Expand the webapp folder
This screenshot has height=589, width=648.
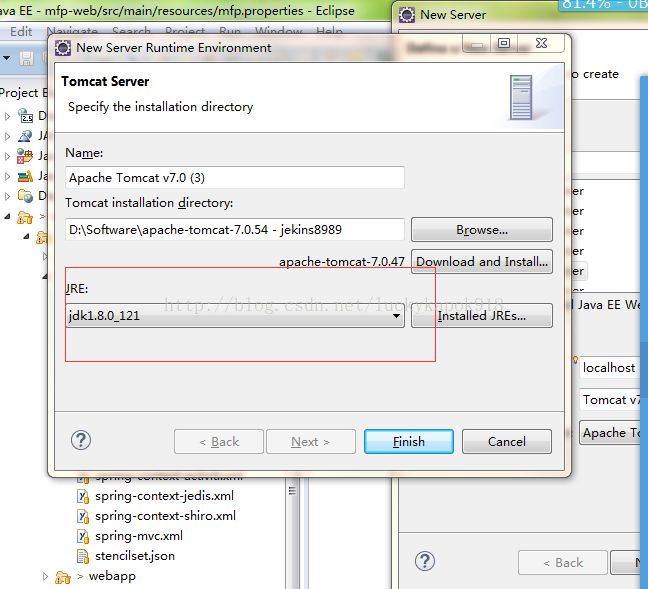tap(45, 576)
